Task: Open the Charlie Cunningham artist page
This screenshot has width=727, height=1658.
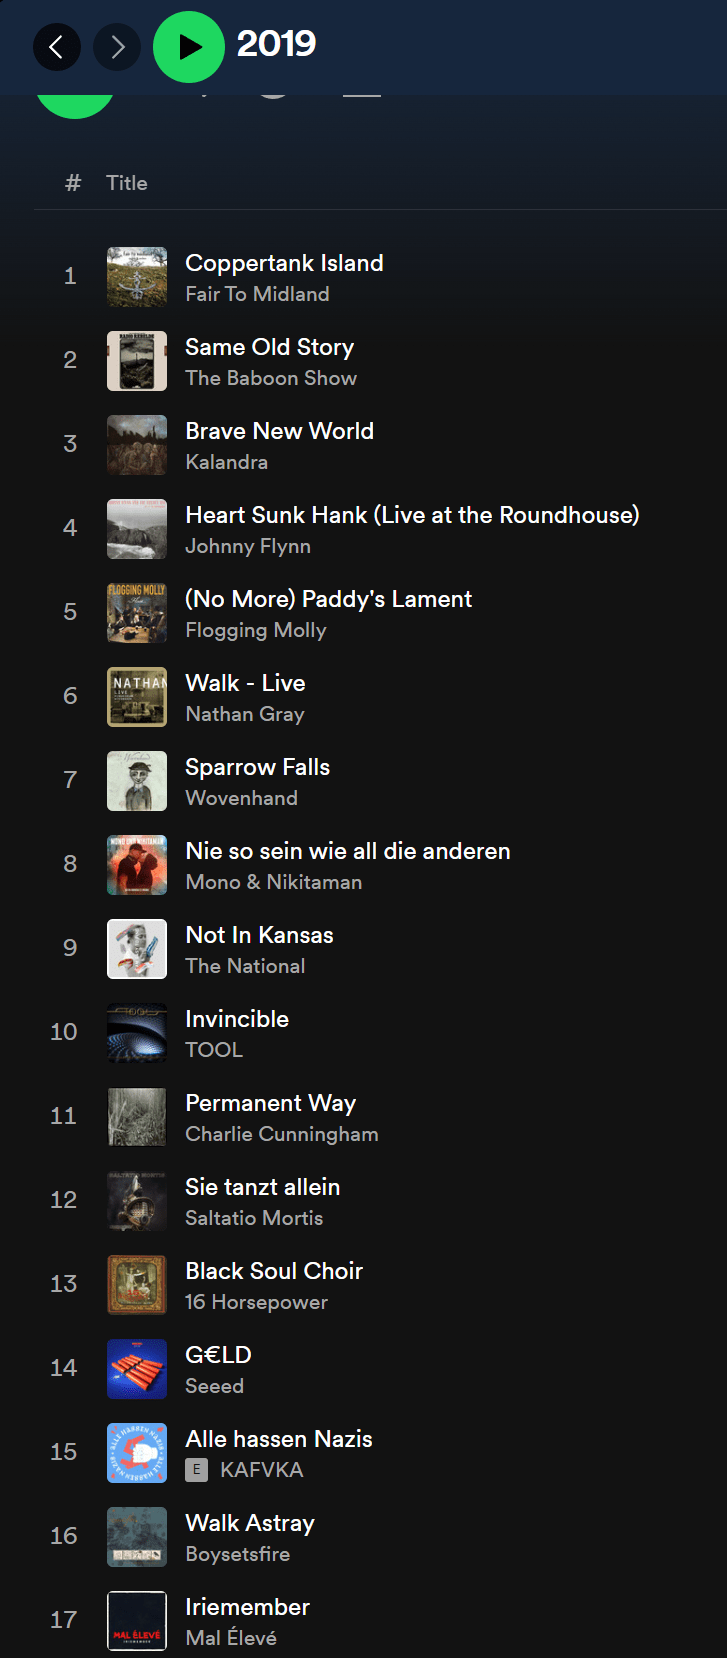Action: pos(282,1134)
